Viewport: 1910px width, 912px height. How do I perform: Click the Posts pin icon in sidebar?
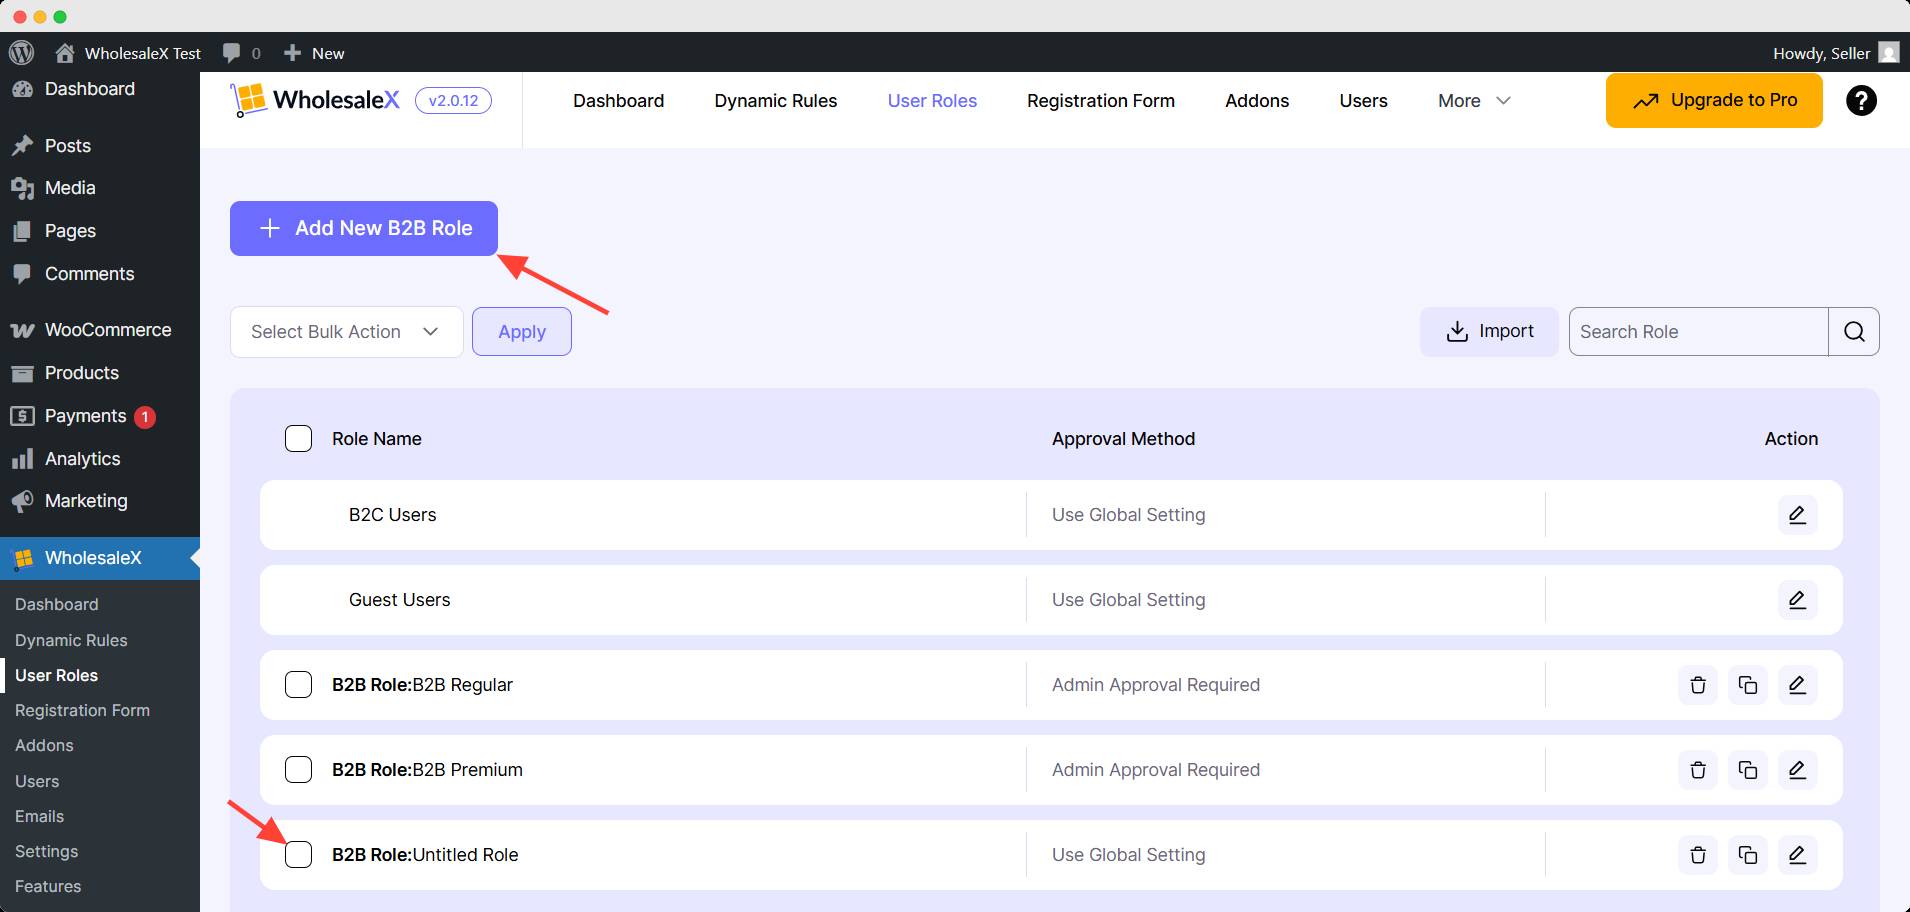click(x=22, y=146)
